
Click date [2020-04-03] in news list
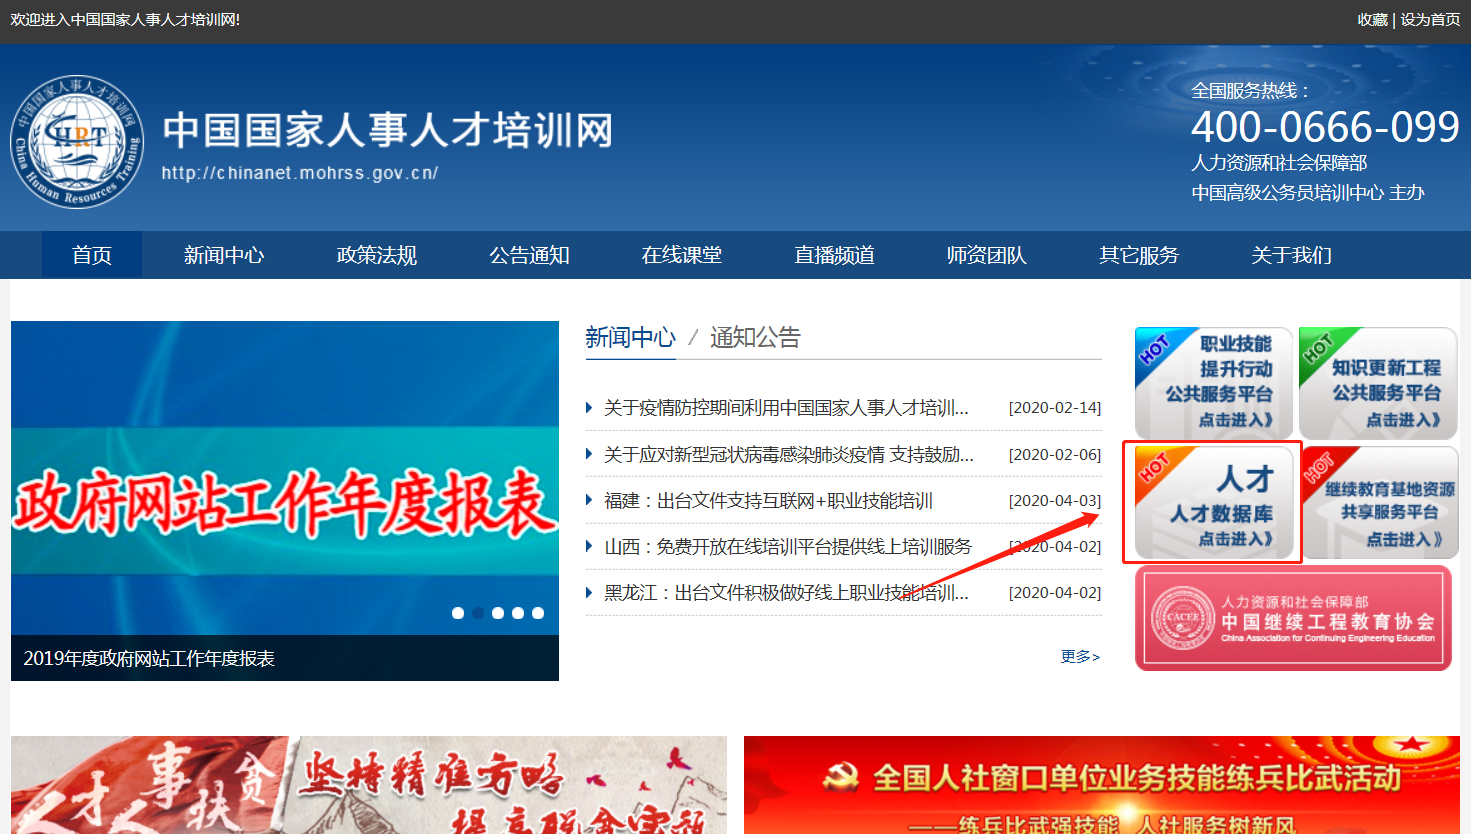click(1055, 501)
